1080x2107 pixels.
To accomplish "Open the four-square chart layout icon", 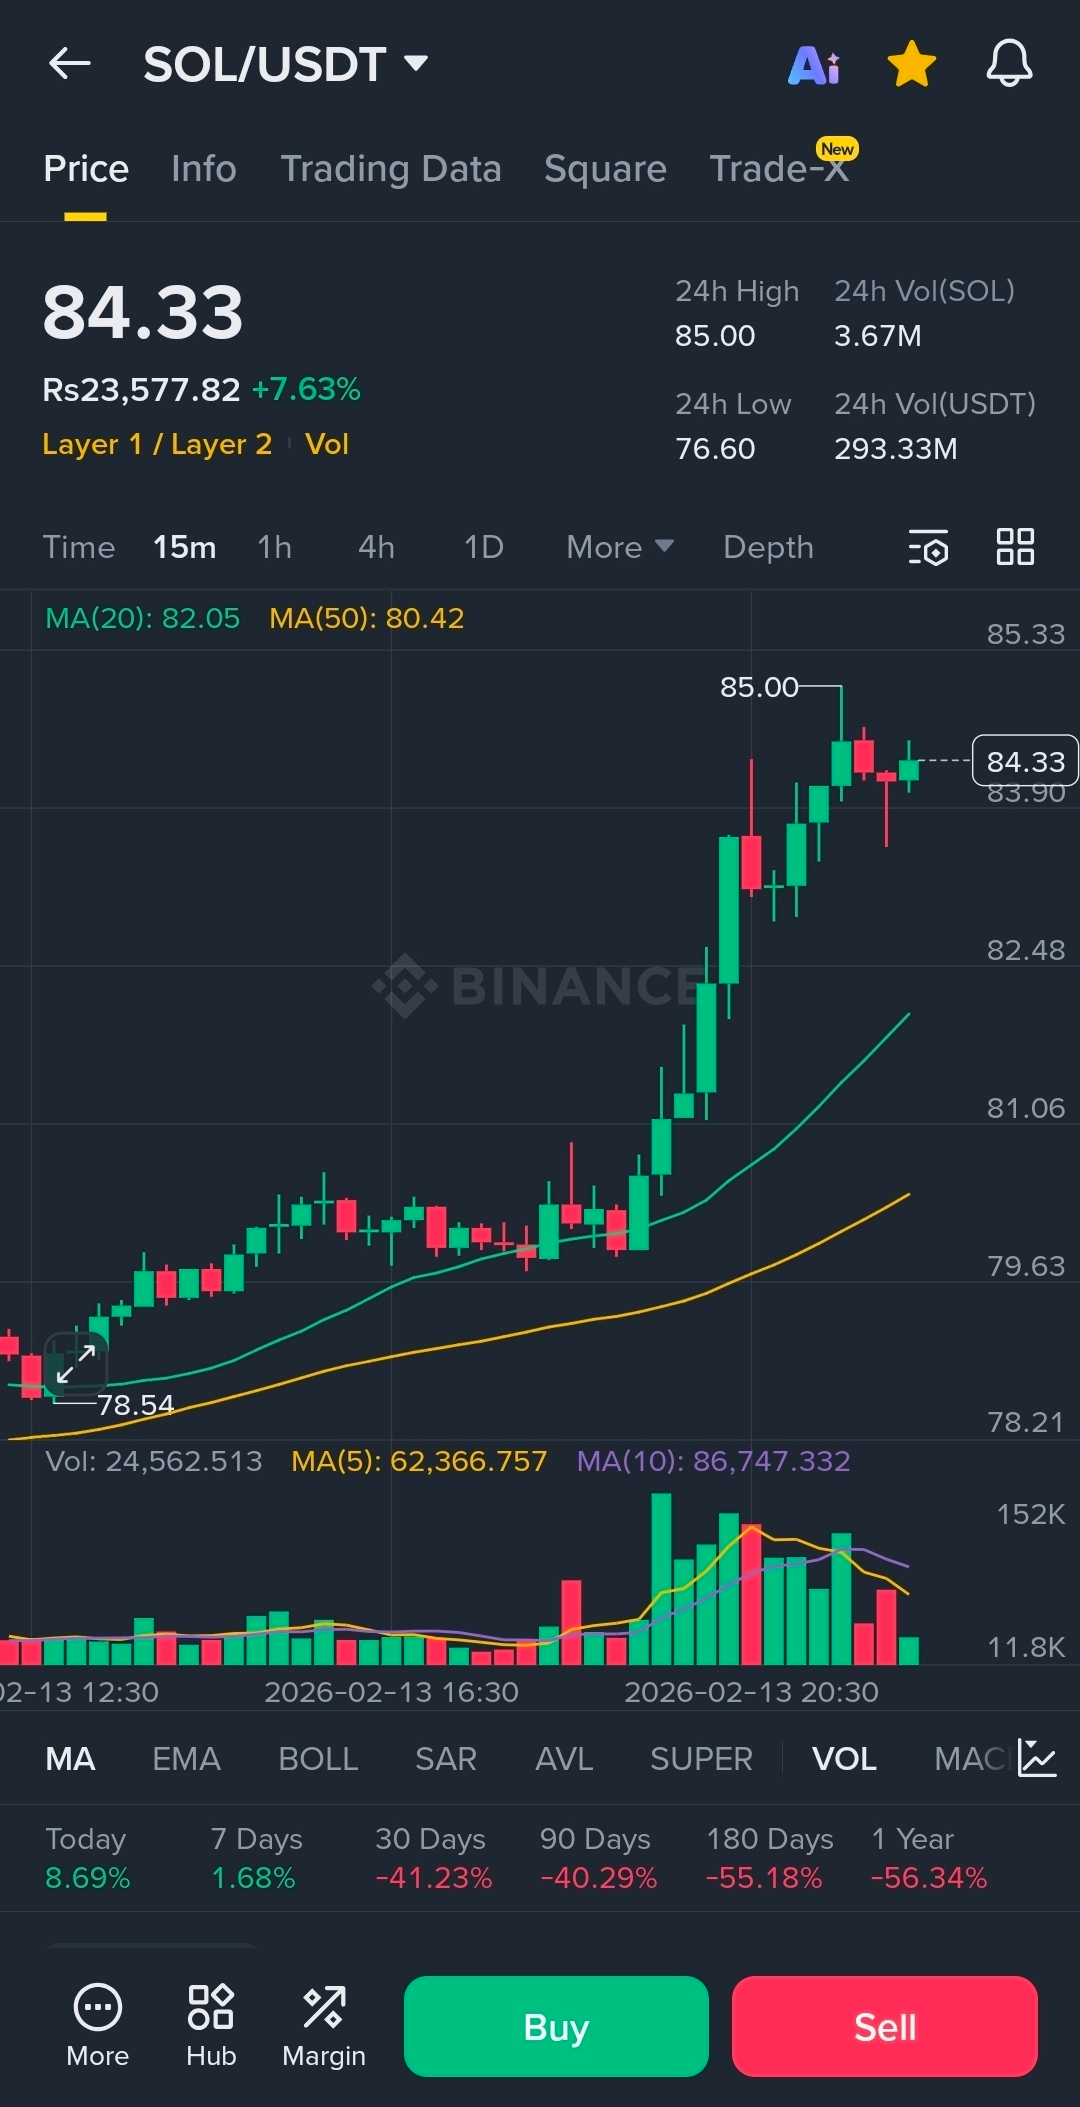I will point(1015,547).
